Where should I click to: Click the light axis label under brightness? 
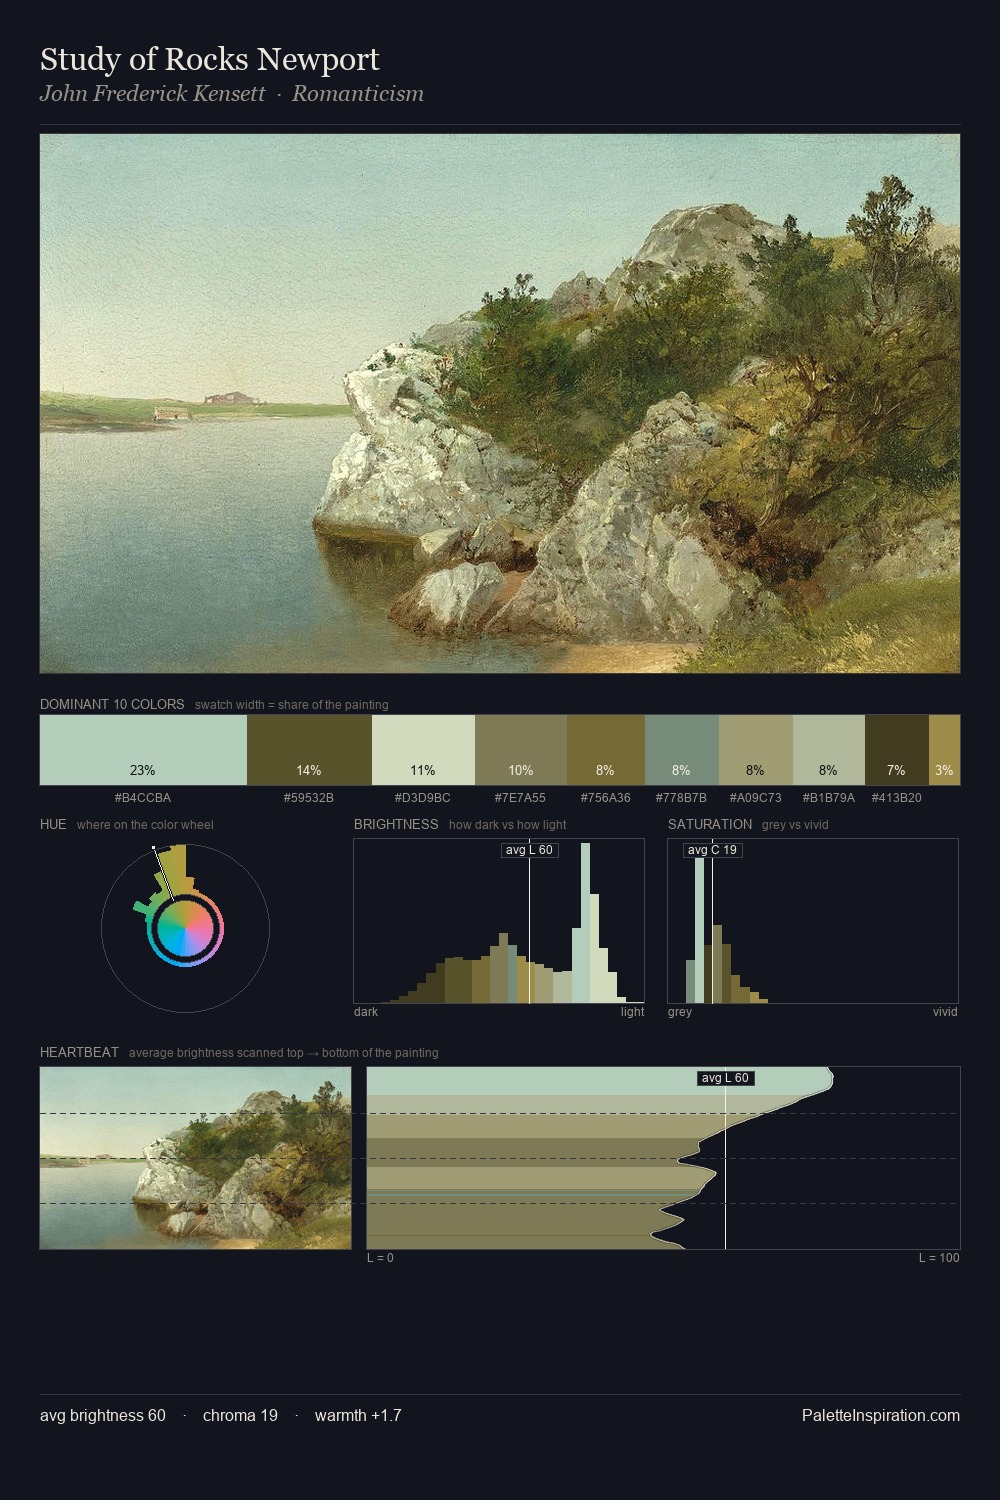click(x=632, y=1012)
